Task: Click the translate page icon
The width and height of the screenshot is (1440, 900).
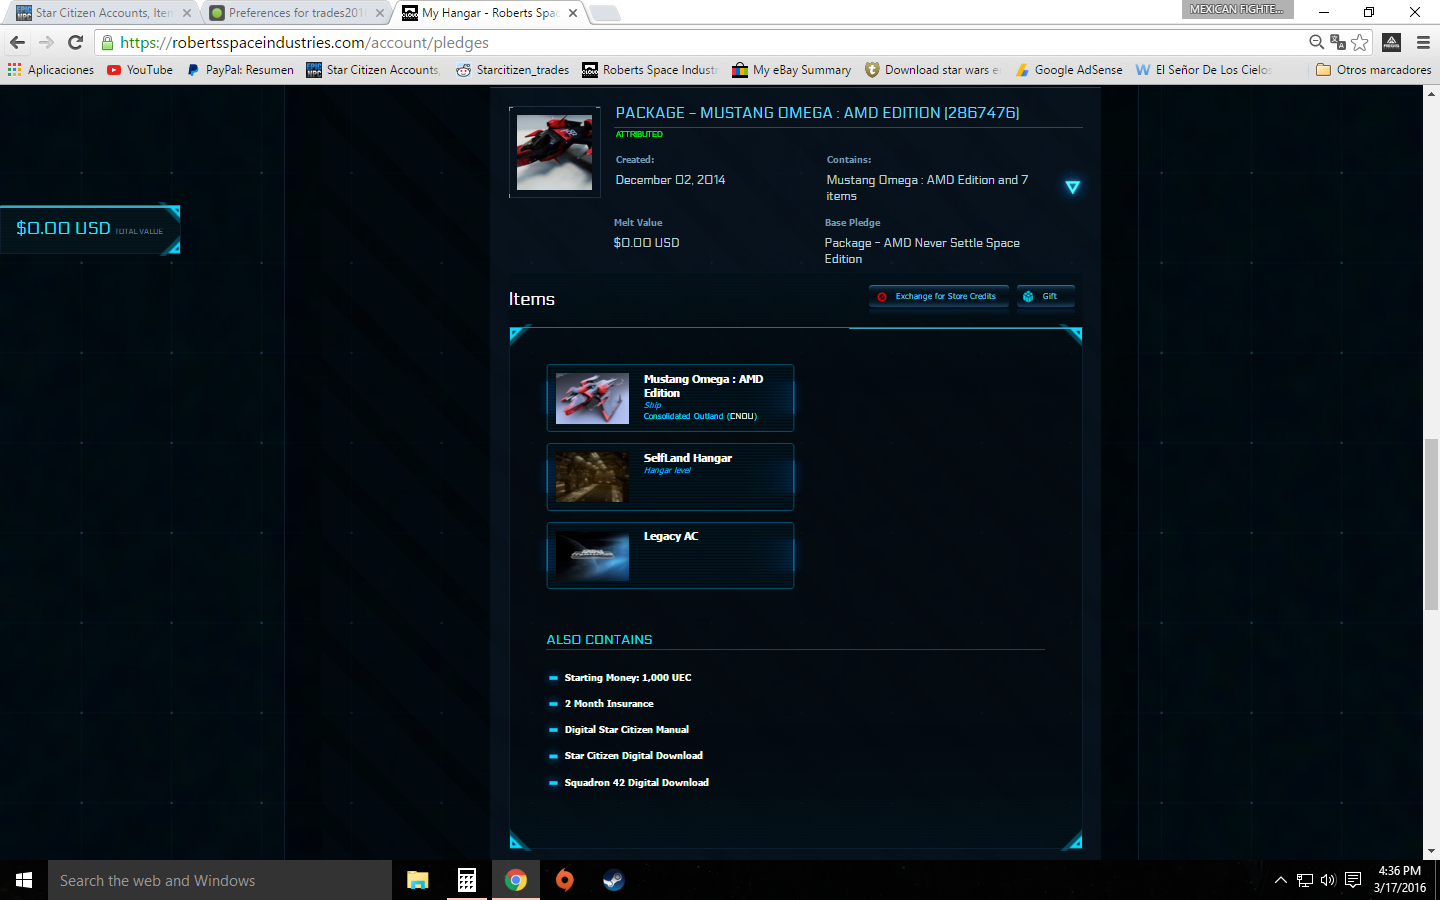Action: click(x=1338, y=42)
